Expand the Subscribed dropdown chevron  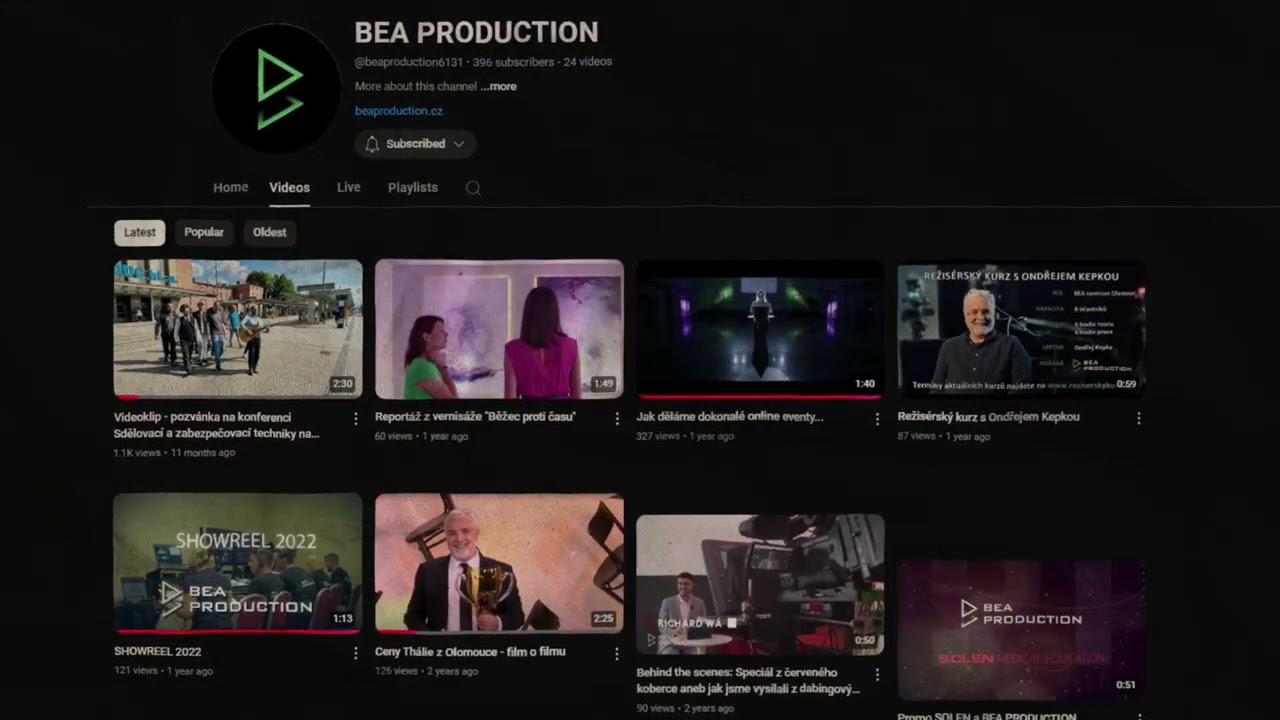click(x=459, y=144)
